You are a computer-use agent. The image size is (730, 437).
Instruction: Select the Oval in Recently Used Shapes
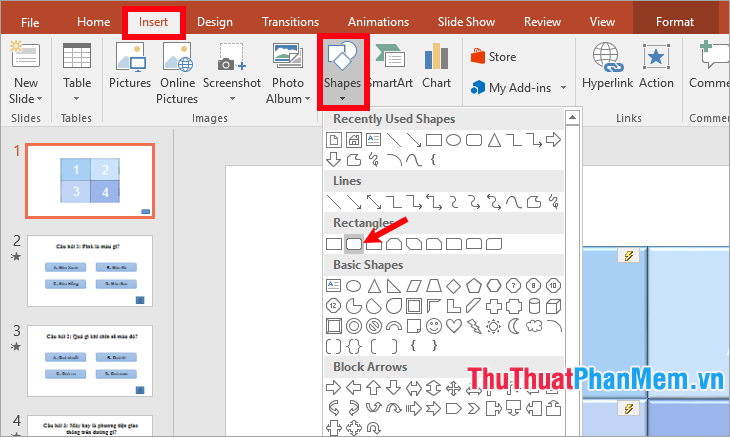[454, 139]
